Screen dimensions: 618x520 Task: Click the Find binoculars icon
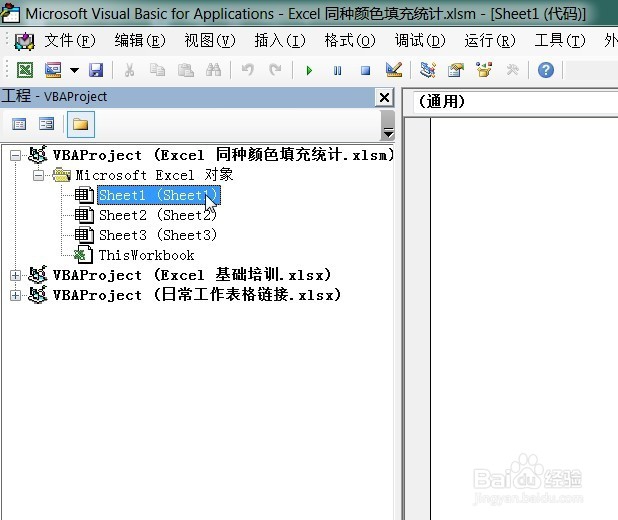pyautogui.click(x=214, y=71)
